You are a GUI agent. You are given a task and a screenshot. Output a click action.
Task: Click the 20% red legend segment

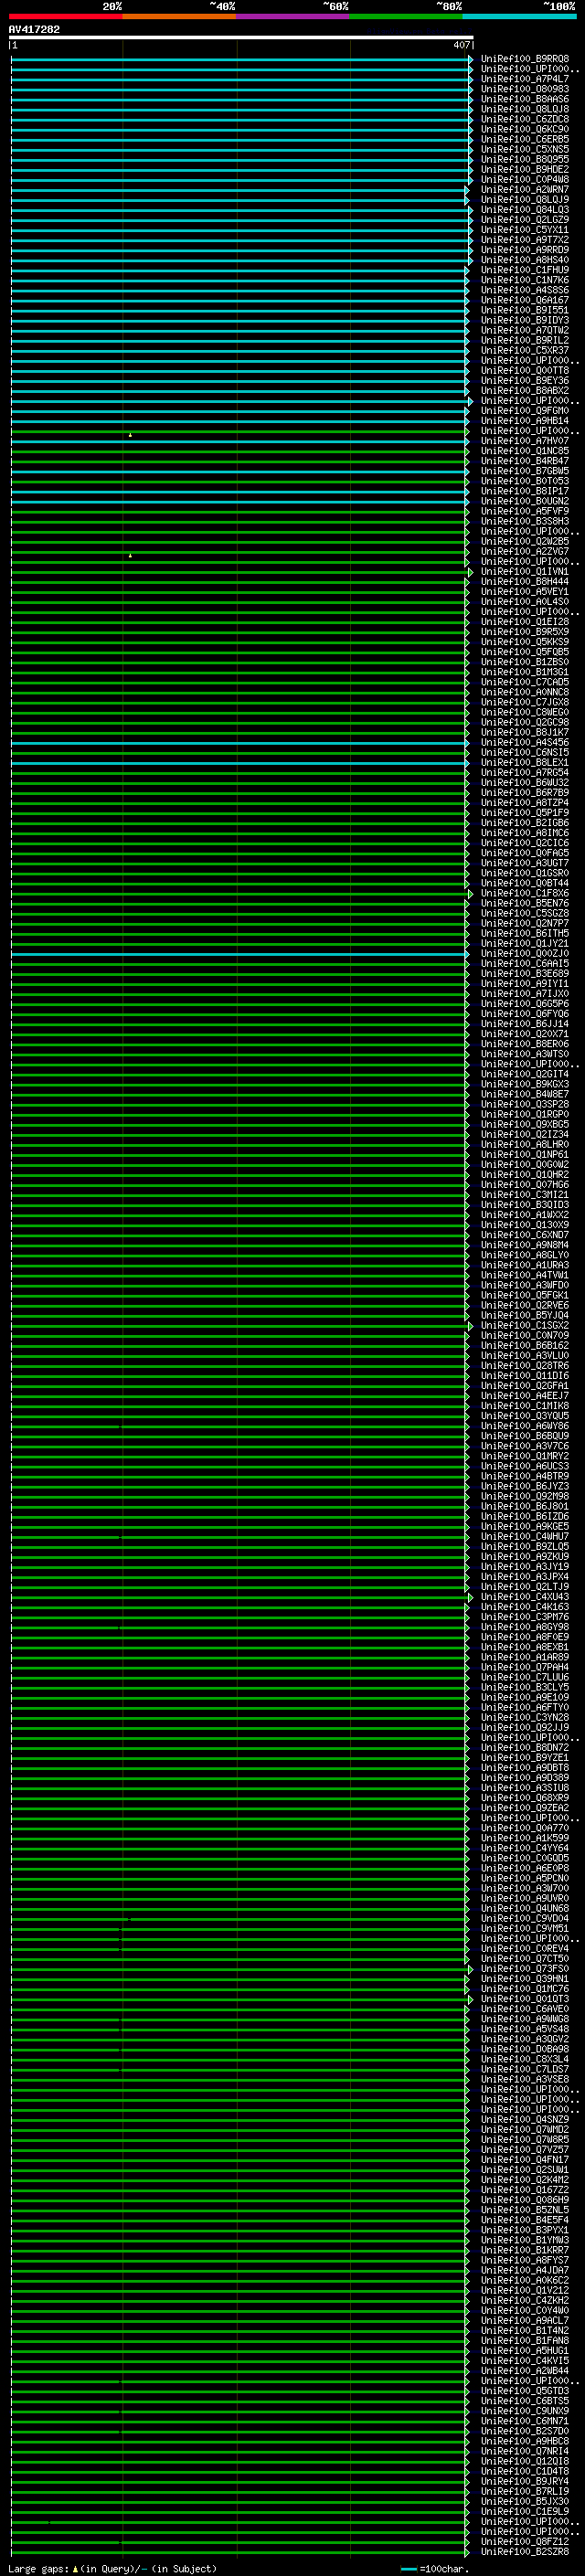pos(65,16)
